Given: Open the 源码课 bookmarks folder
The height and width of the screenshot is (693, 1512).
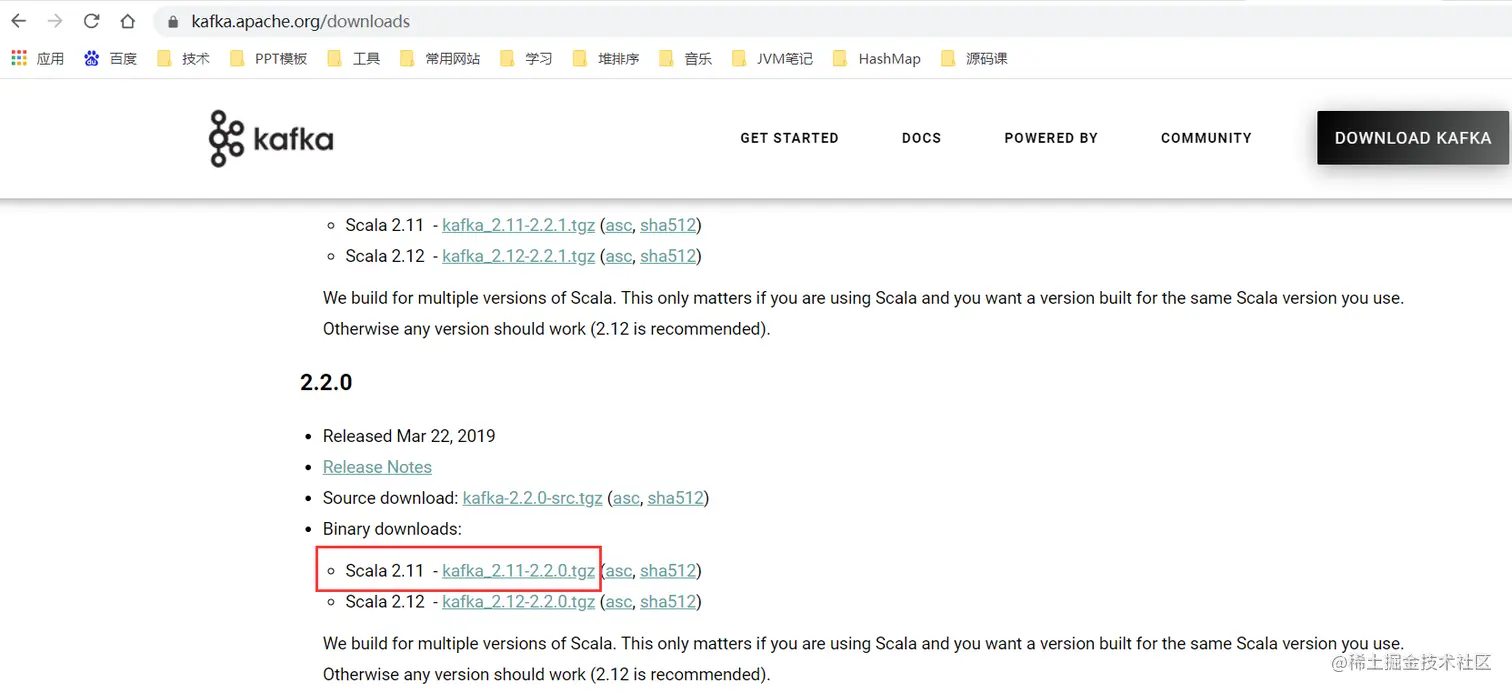Looking at the screenshot, I should 974,59.
